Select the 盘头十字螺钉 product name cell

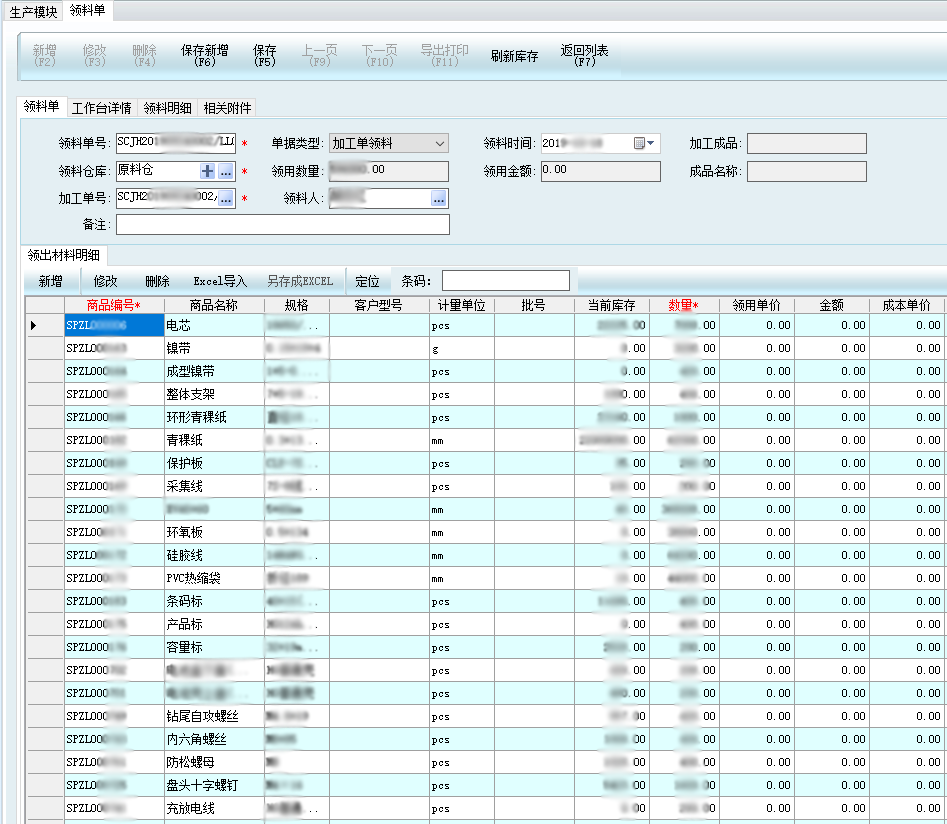tap(214, 785)
